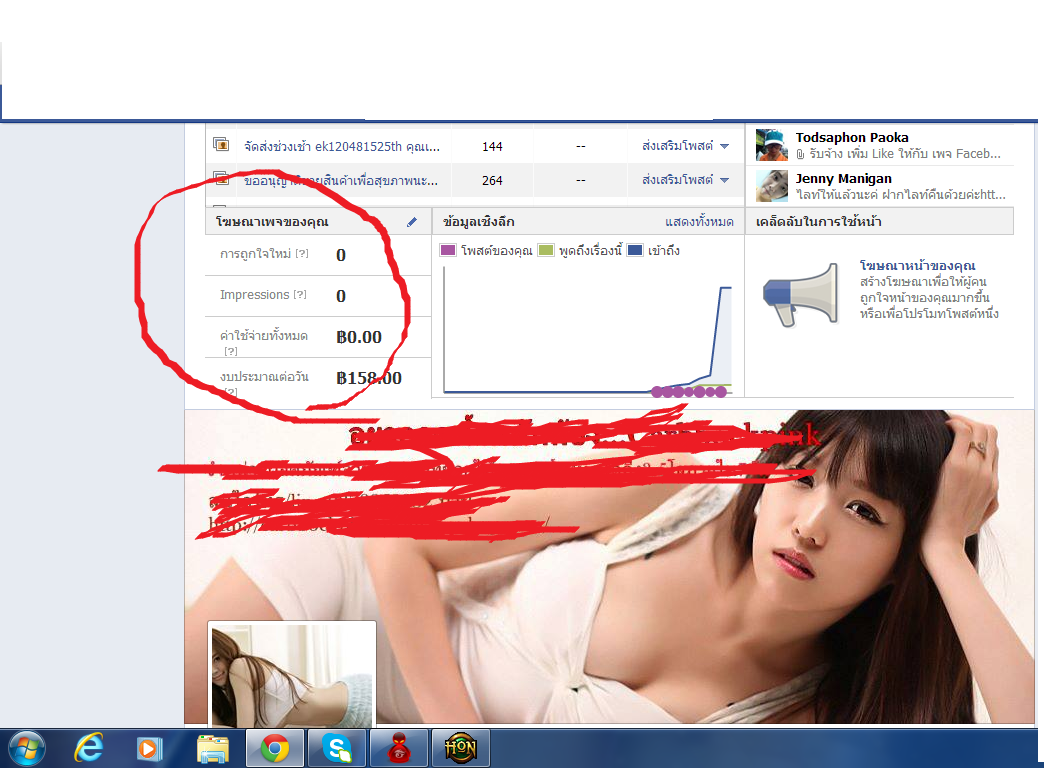This screenshot has width=1044, height=769.
Task: Open Jenny Manigan profile picture
Action: coord(772,186)
